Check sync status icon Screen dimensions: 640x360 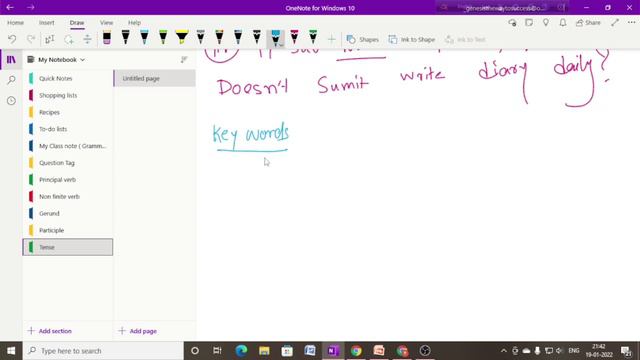point(512,23)
